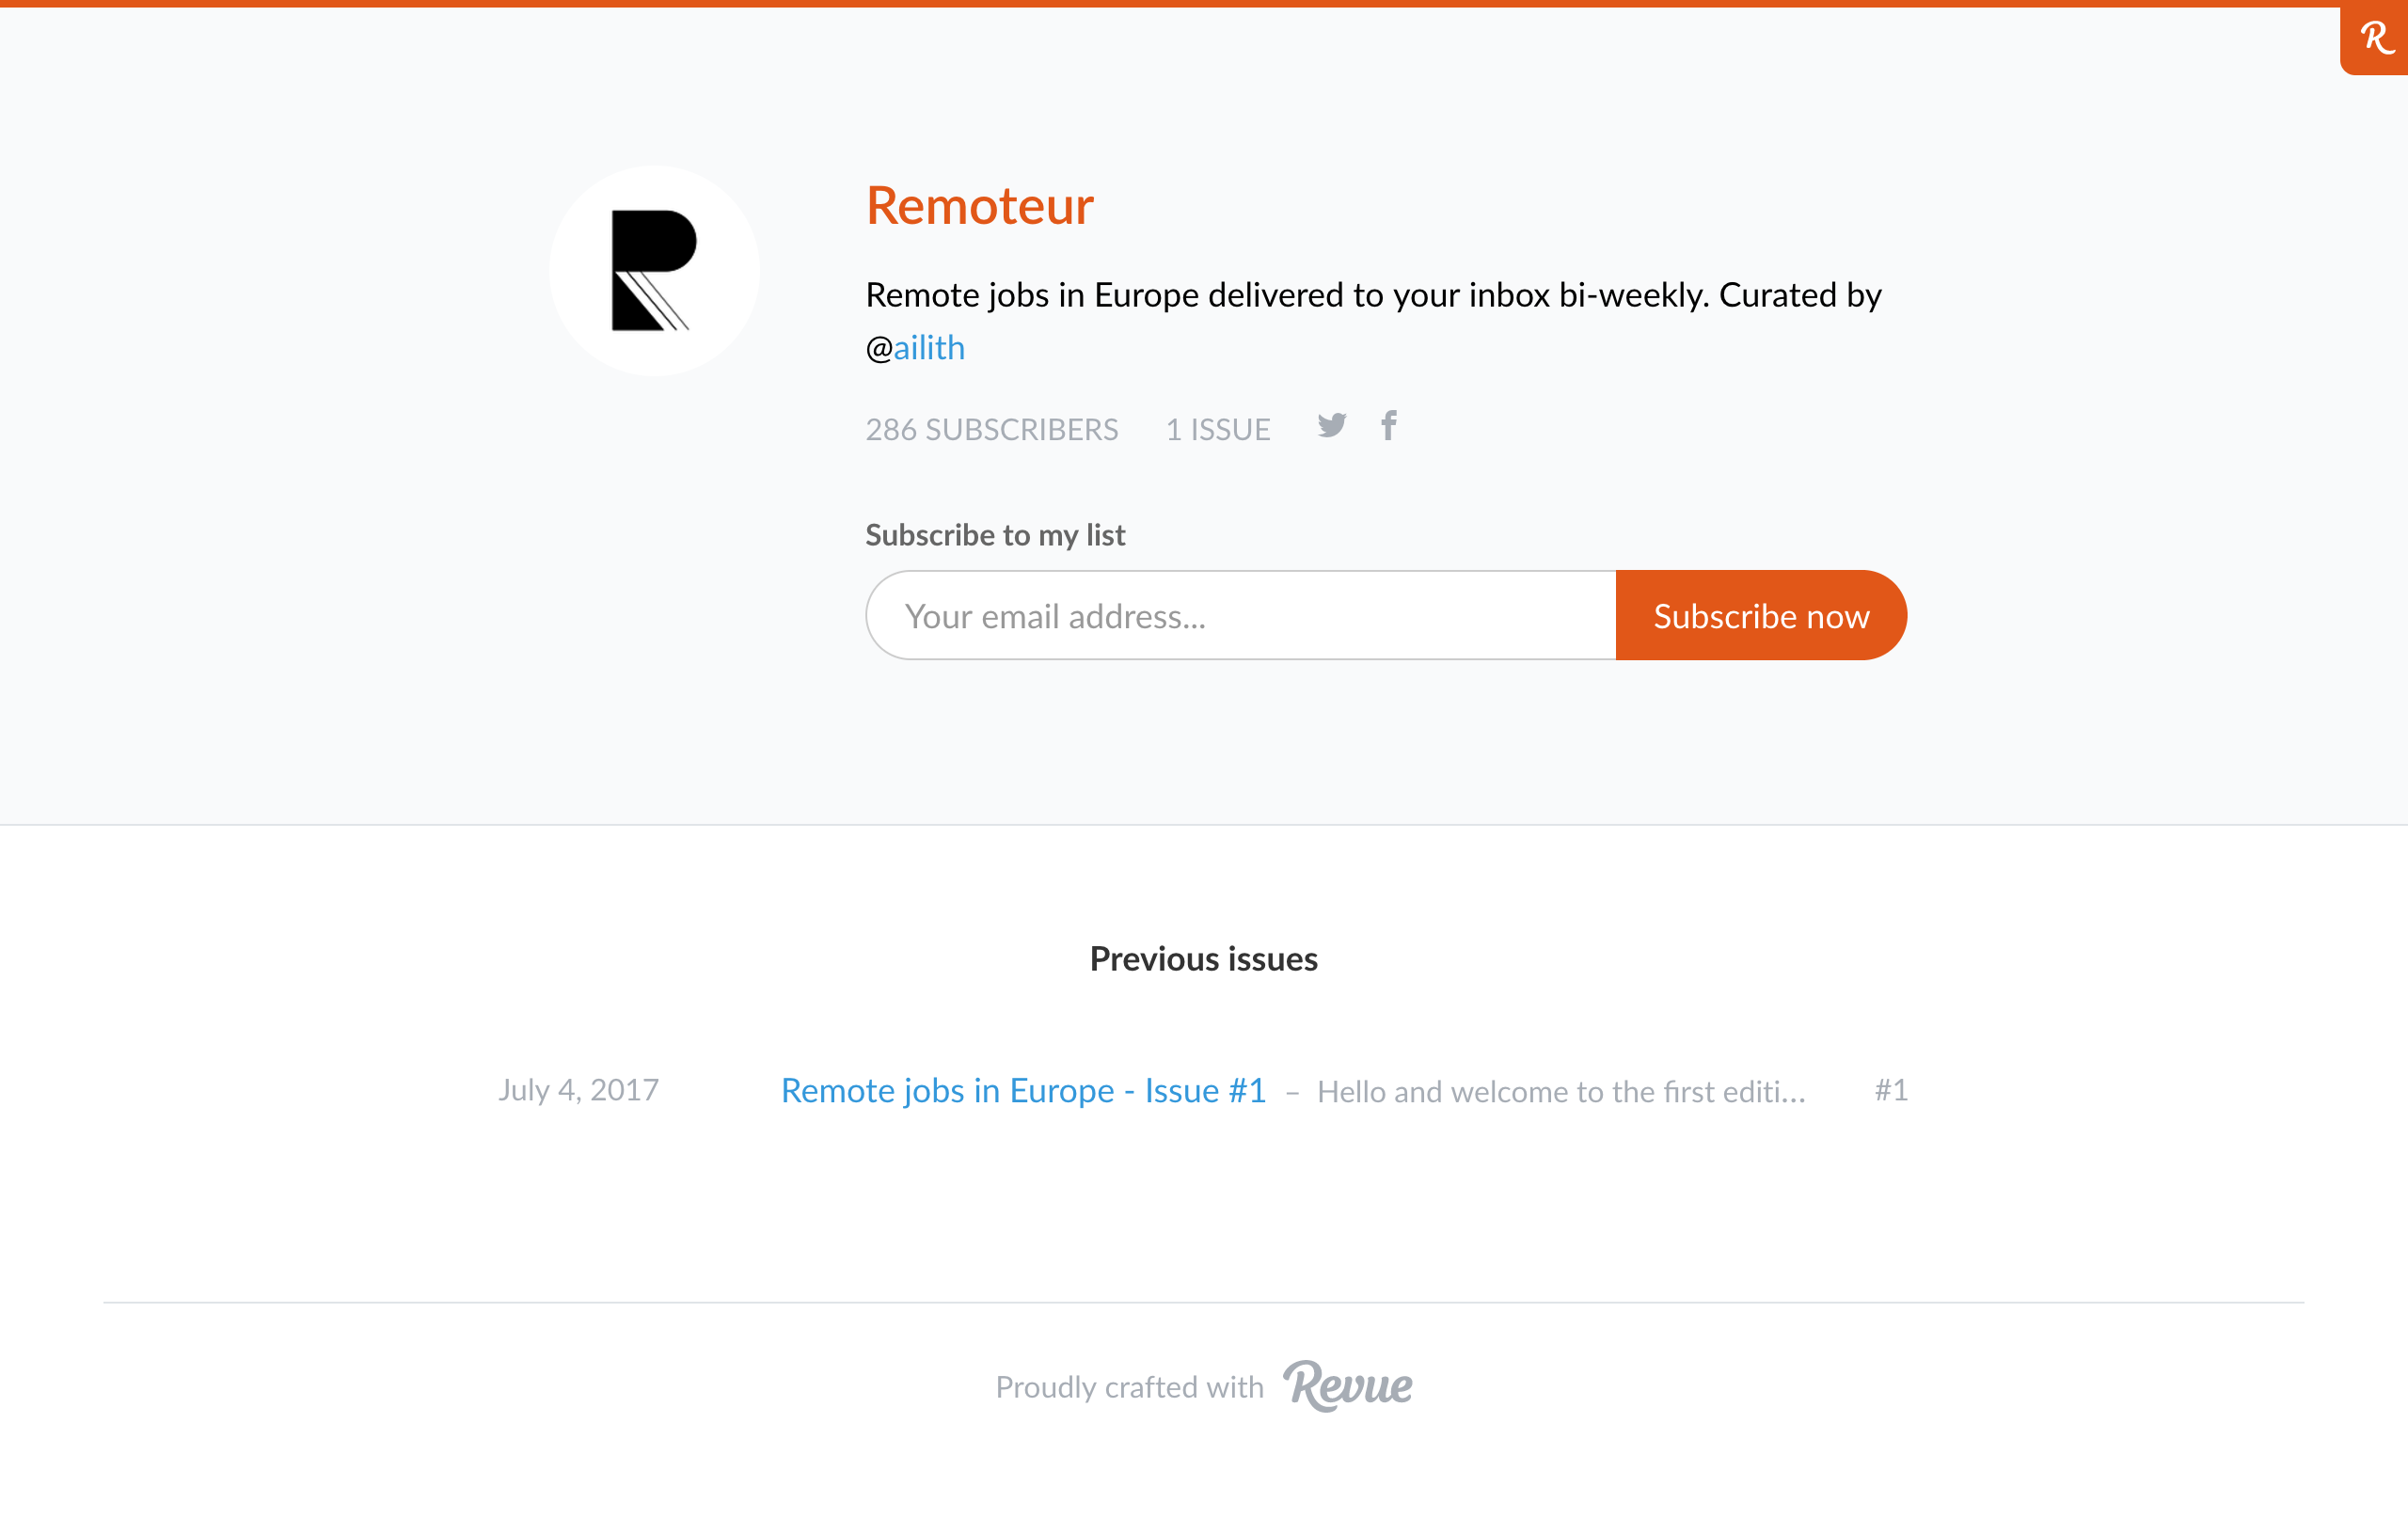Open Remote jobs in Europe Issue #1

pos(1023,1090)
